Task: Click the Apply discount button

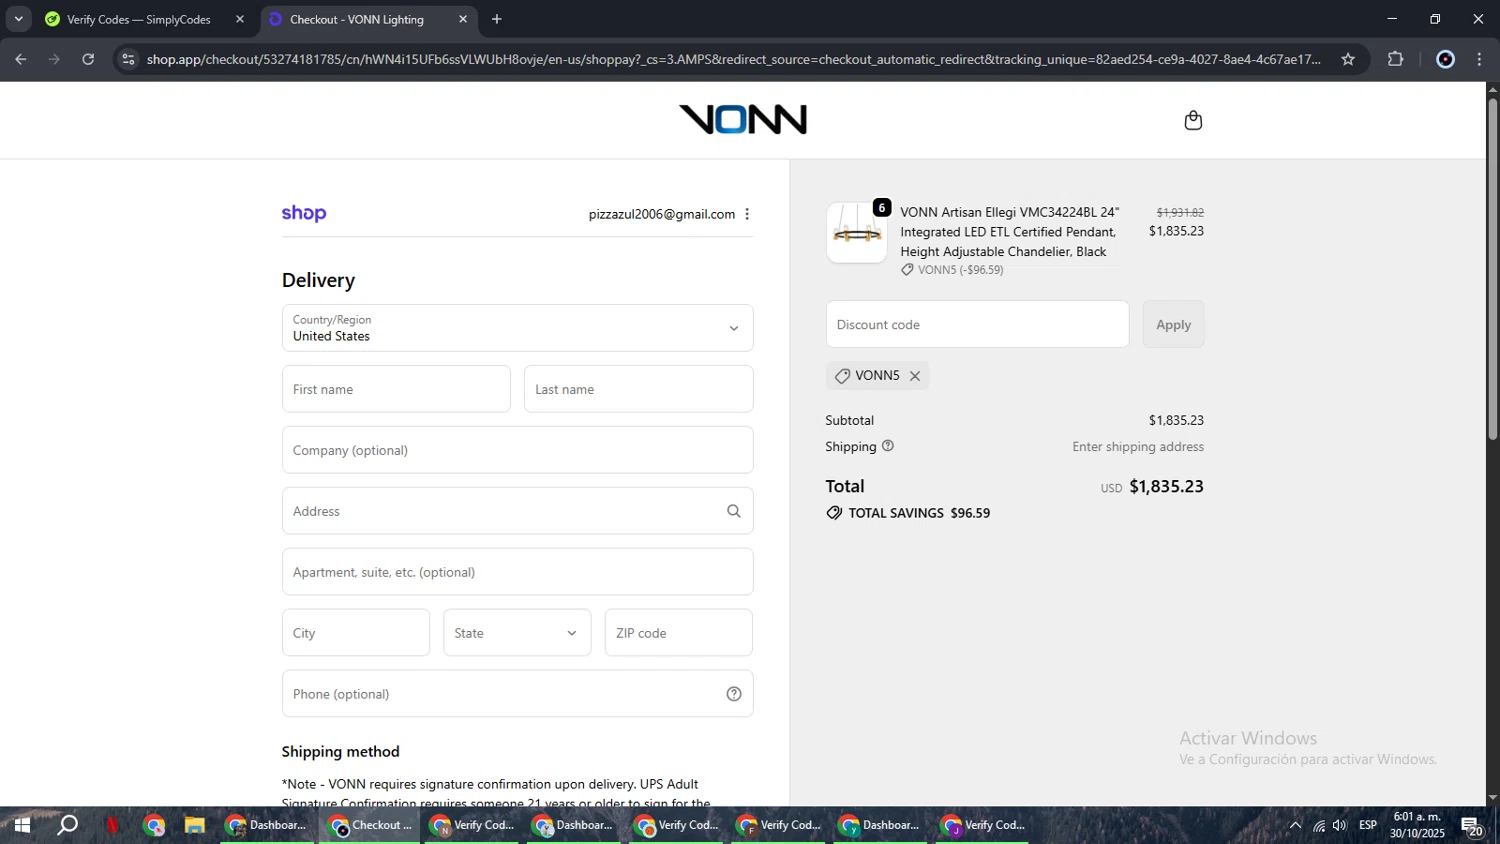Action: [1173, 324]
